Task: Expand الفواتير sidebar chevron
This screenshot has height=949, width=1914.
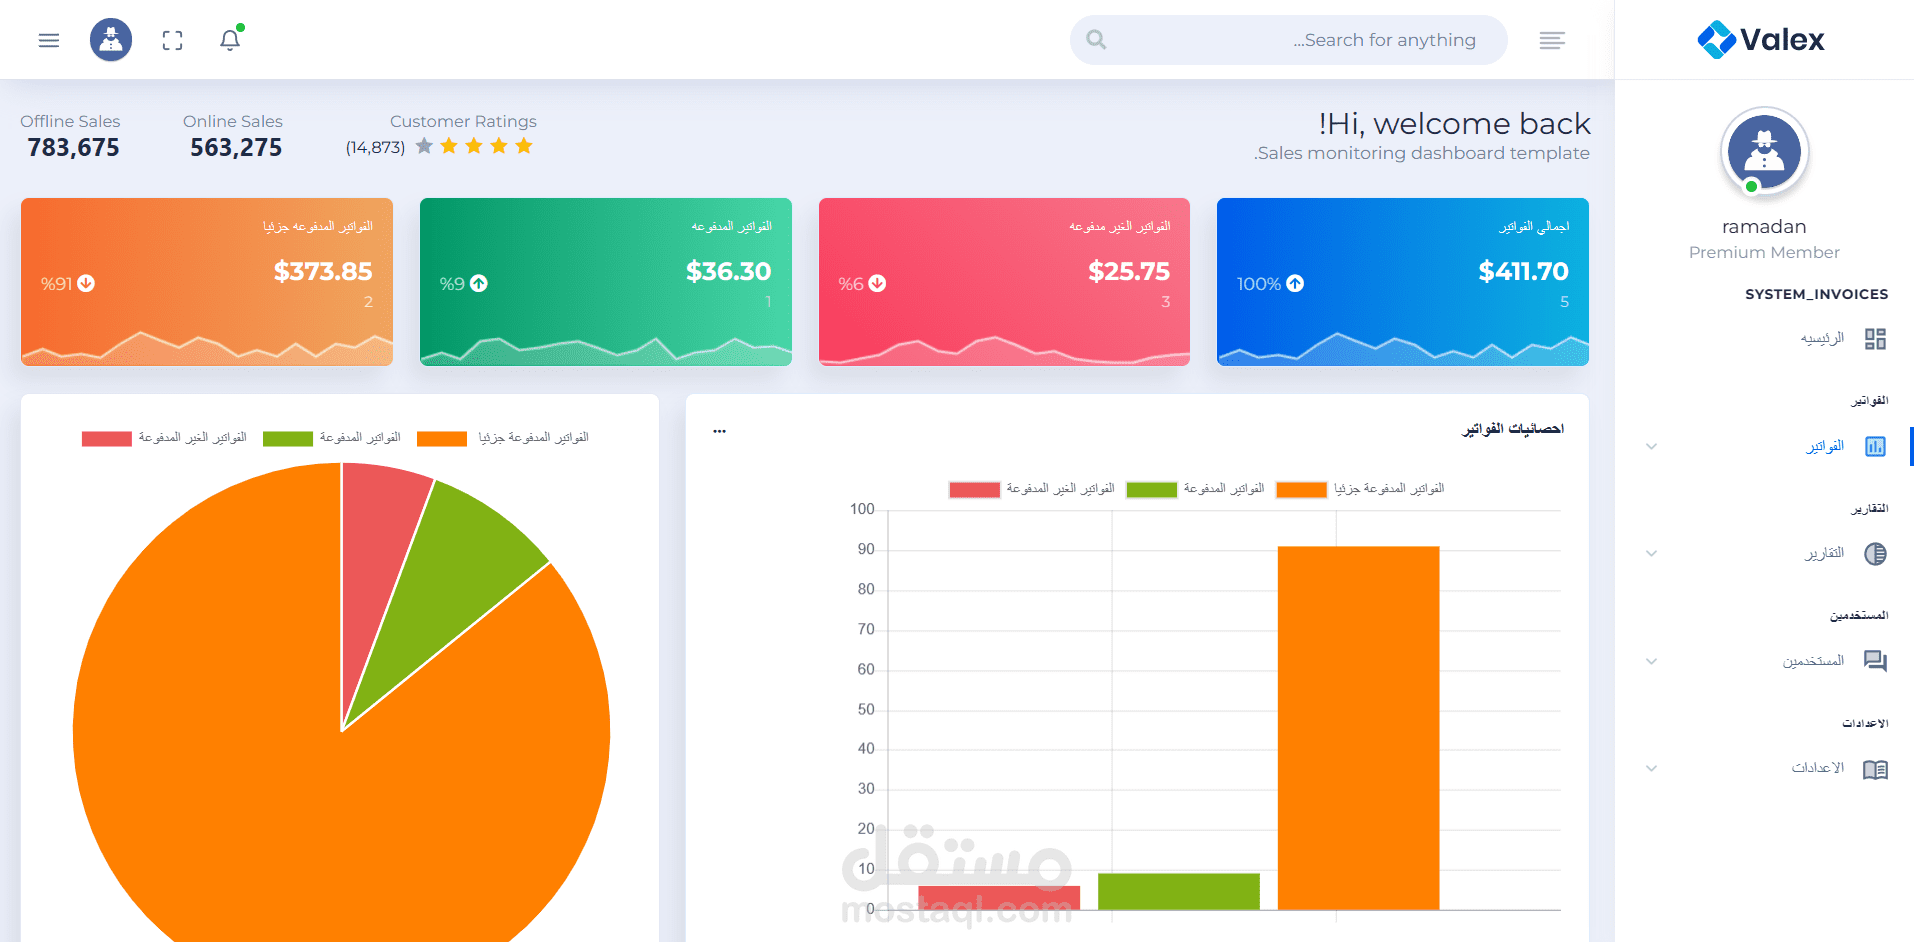Action: (1652, 446)
